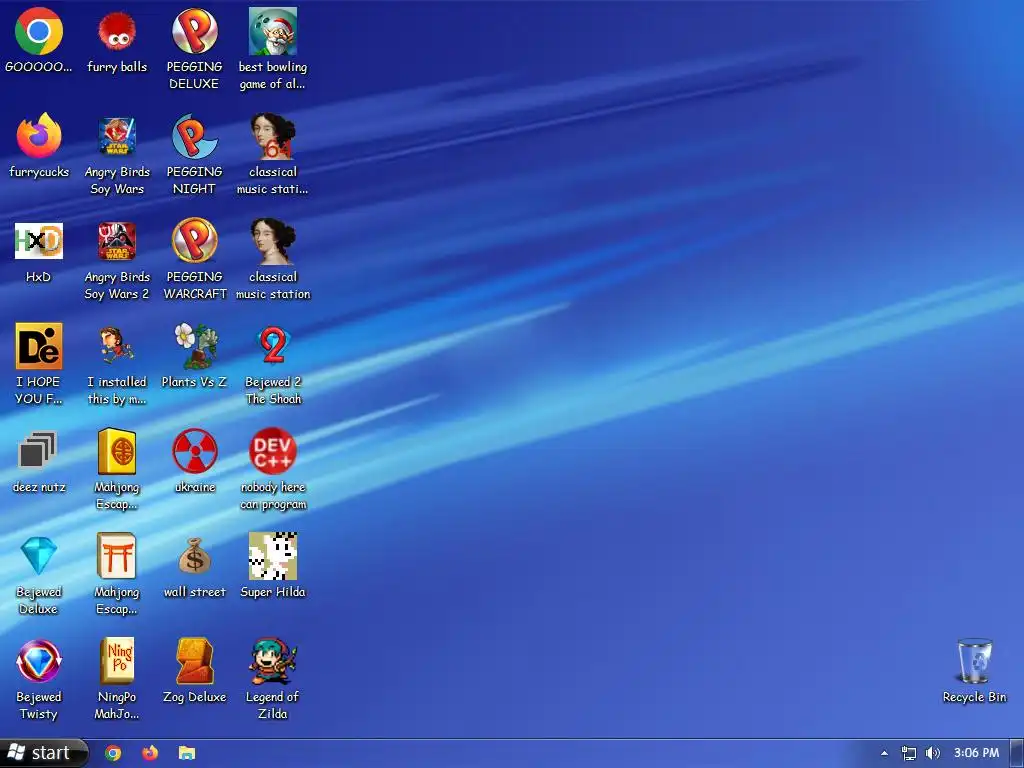Image resolution: width=1024 pixels, height=768 pixels.
Task: Select the Angry Birds Soy Wars 2 icon
Action: (117, 241)
